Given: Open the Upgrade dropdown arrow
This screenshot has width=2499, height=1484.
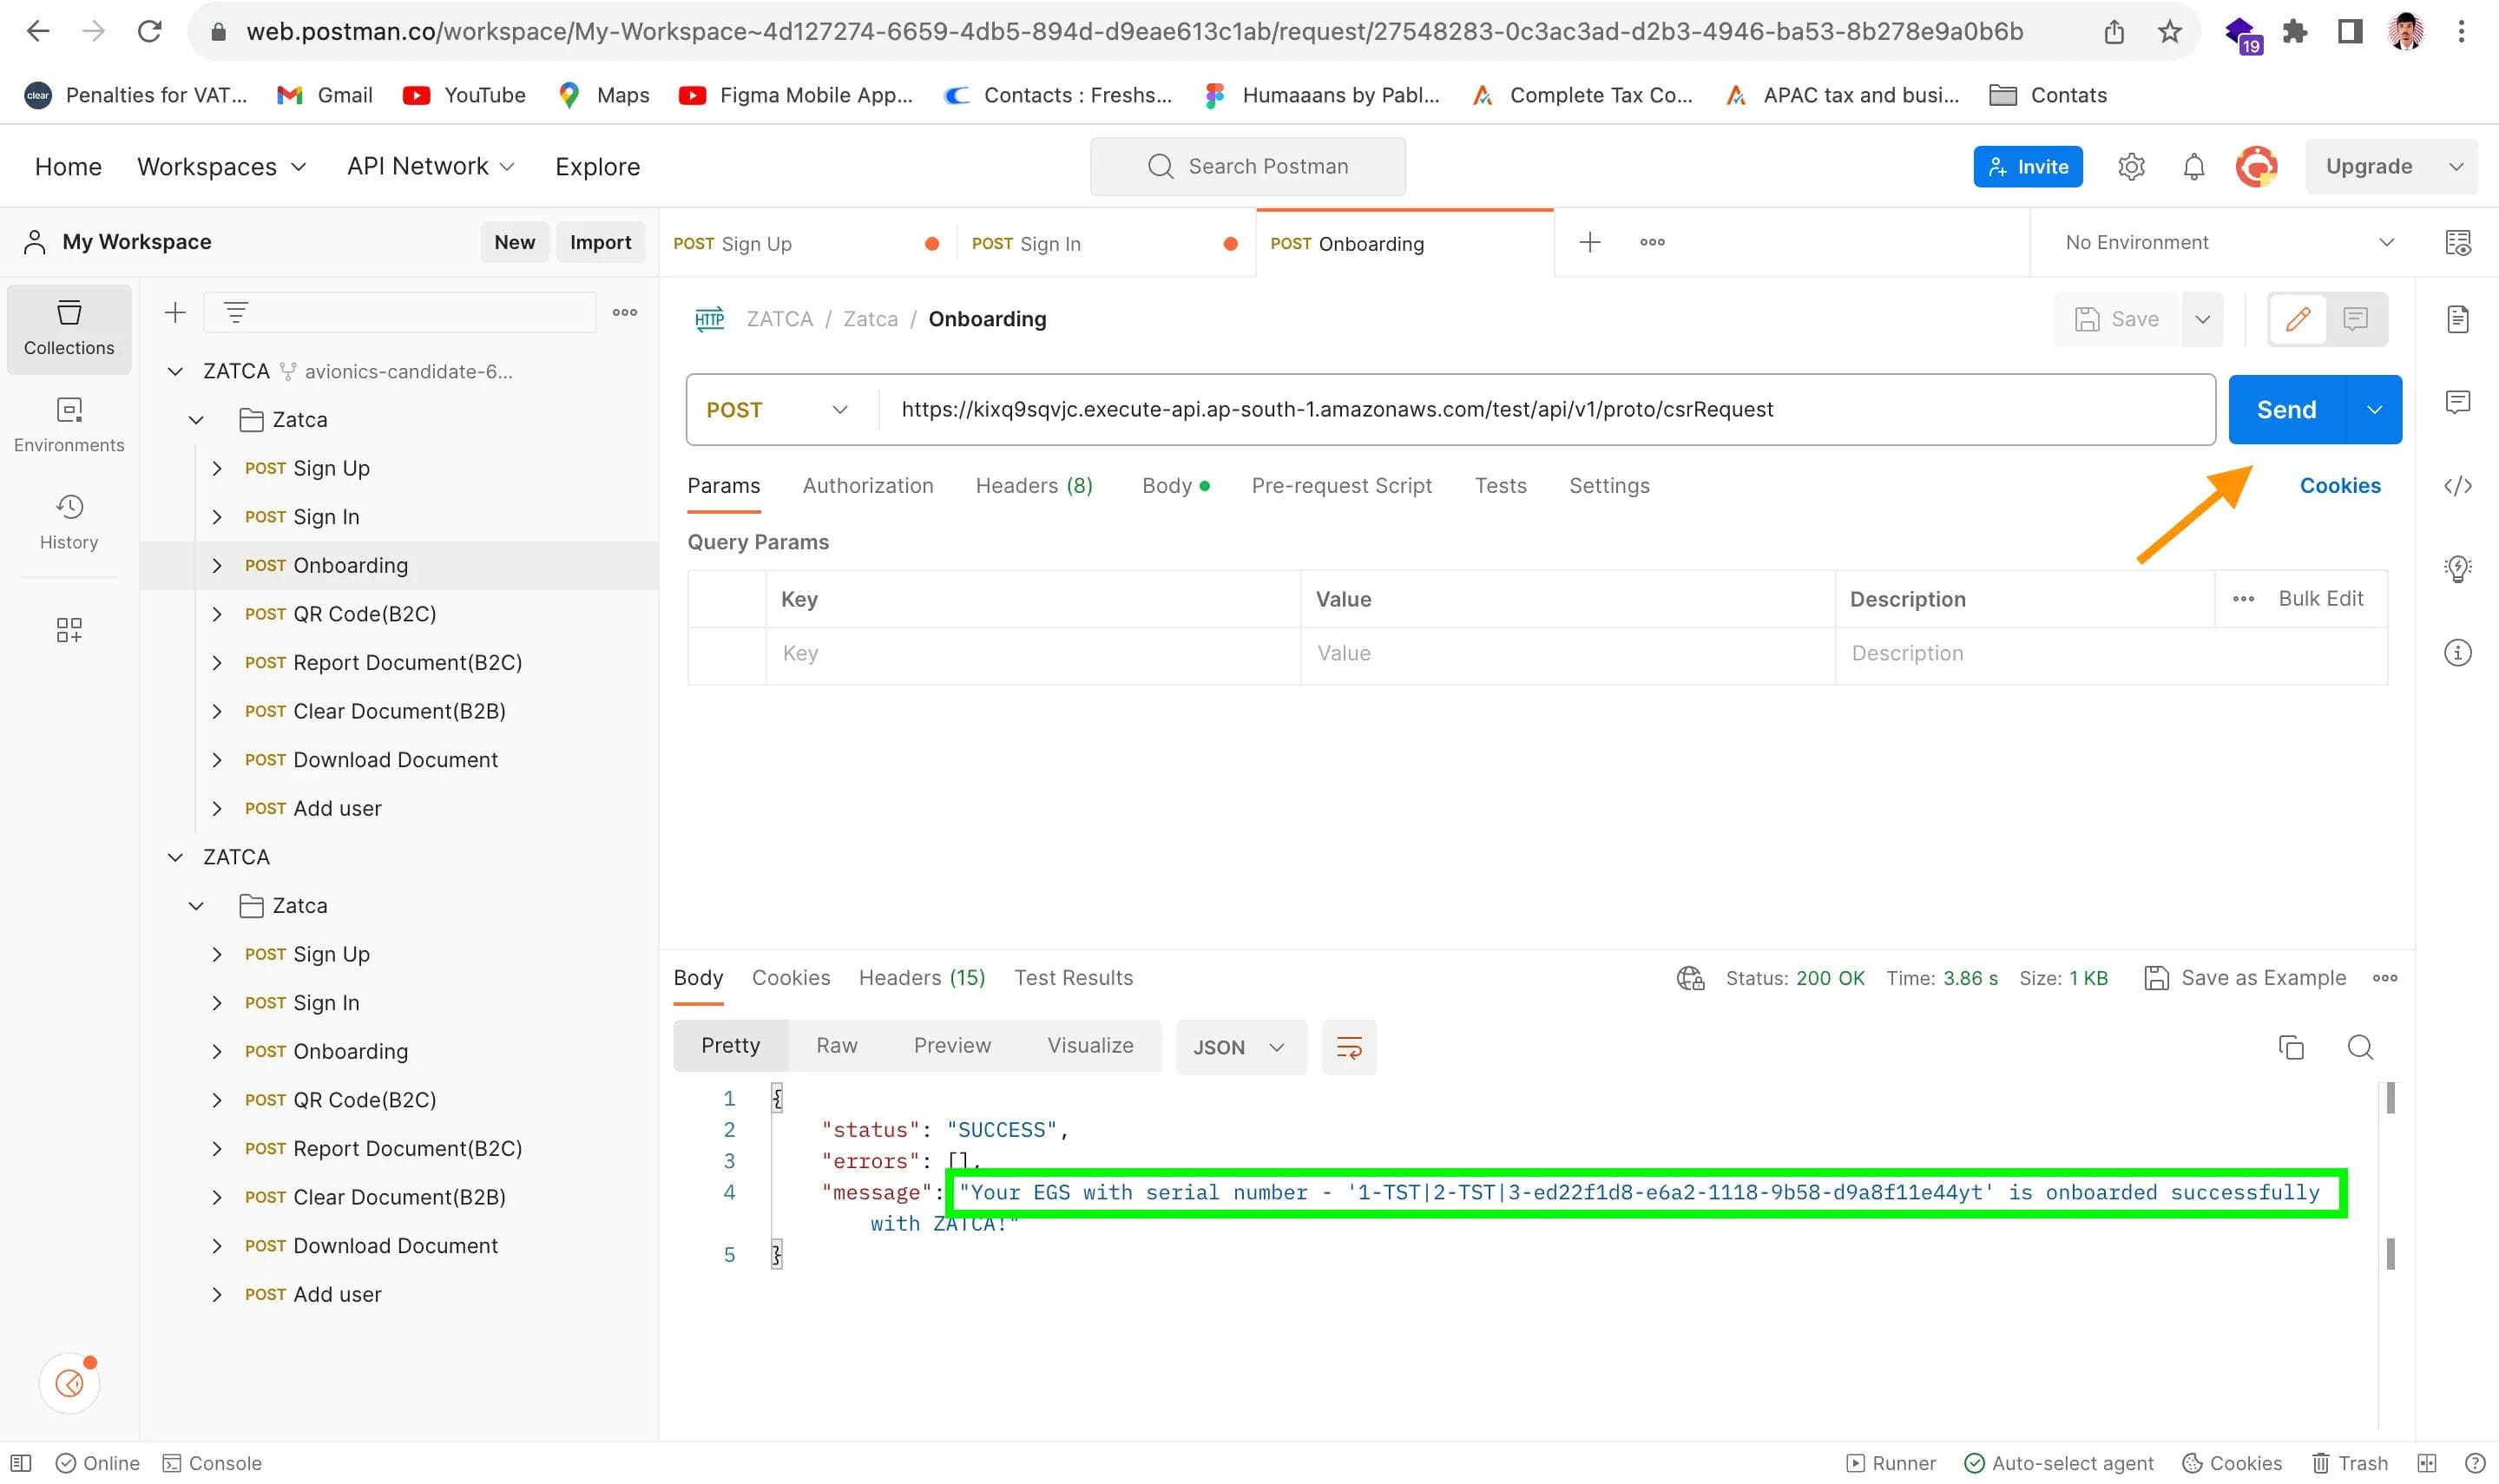Looking at the screenshot, I should [2455, 167].
